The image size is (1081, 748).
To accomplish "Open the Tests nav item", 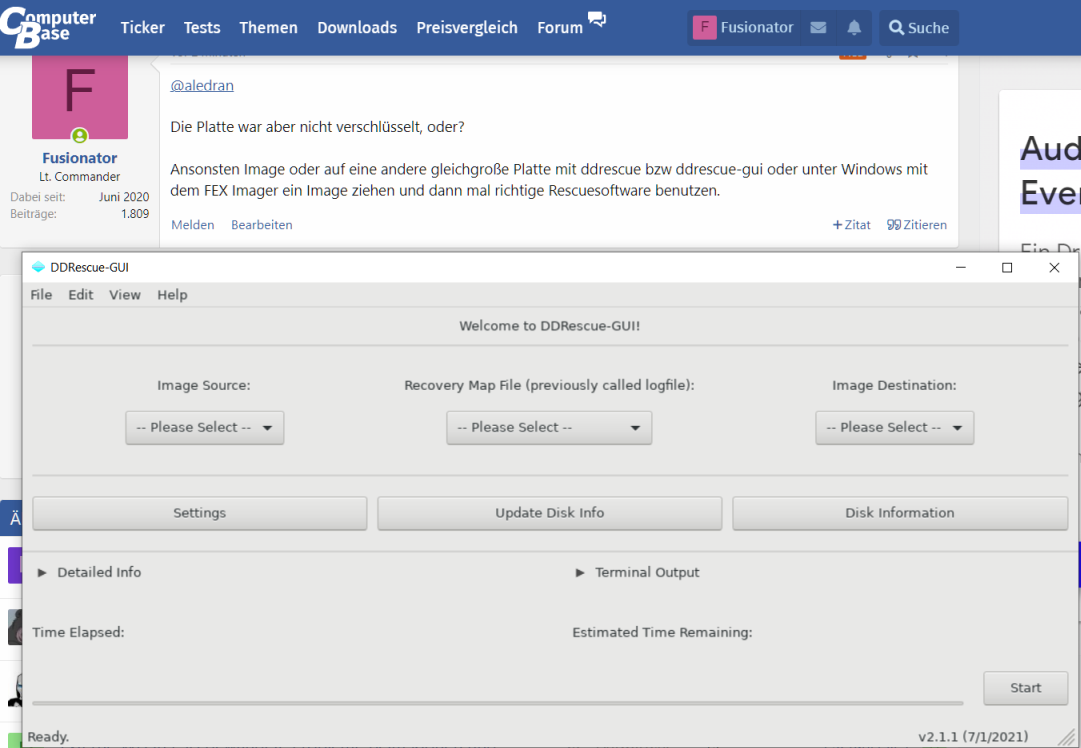I will pyautogui.click(x=202, y=28).
